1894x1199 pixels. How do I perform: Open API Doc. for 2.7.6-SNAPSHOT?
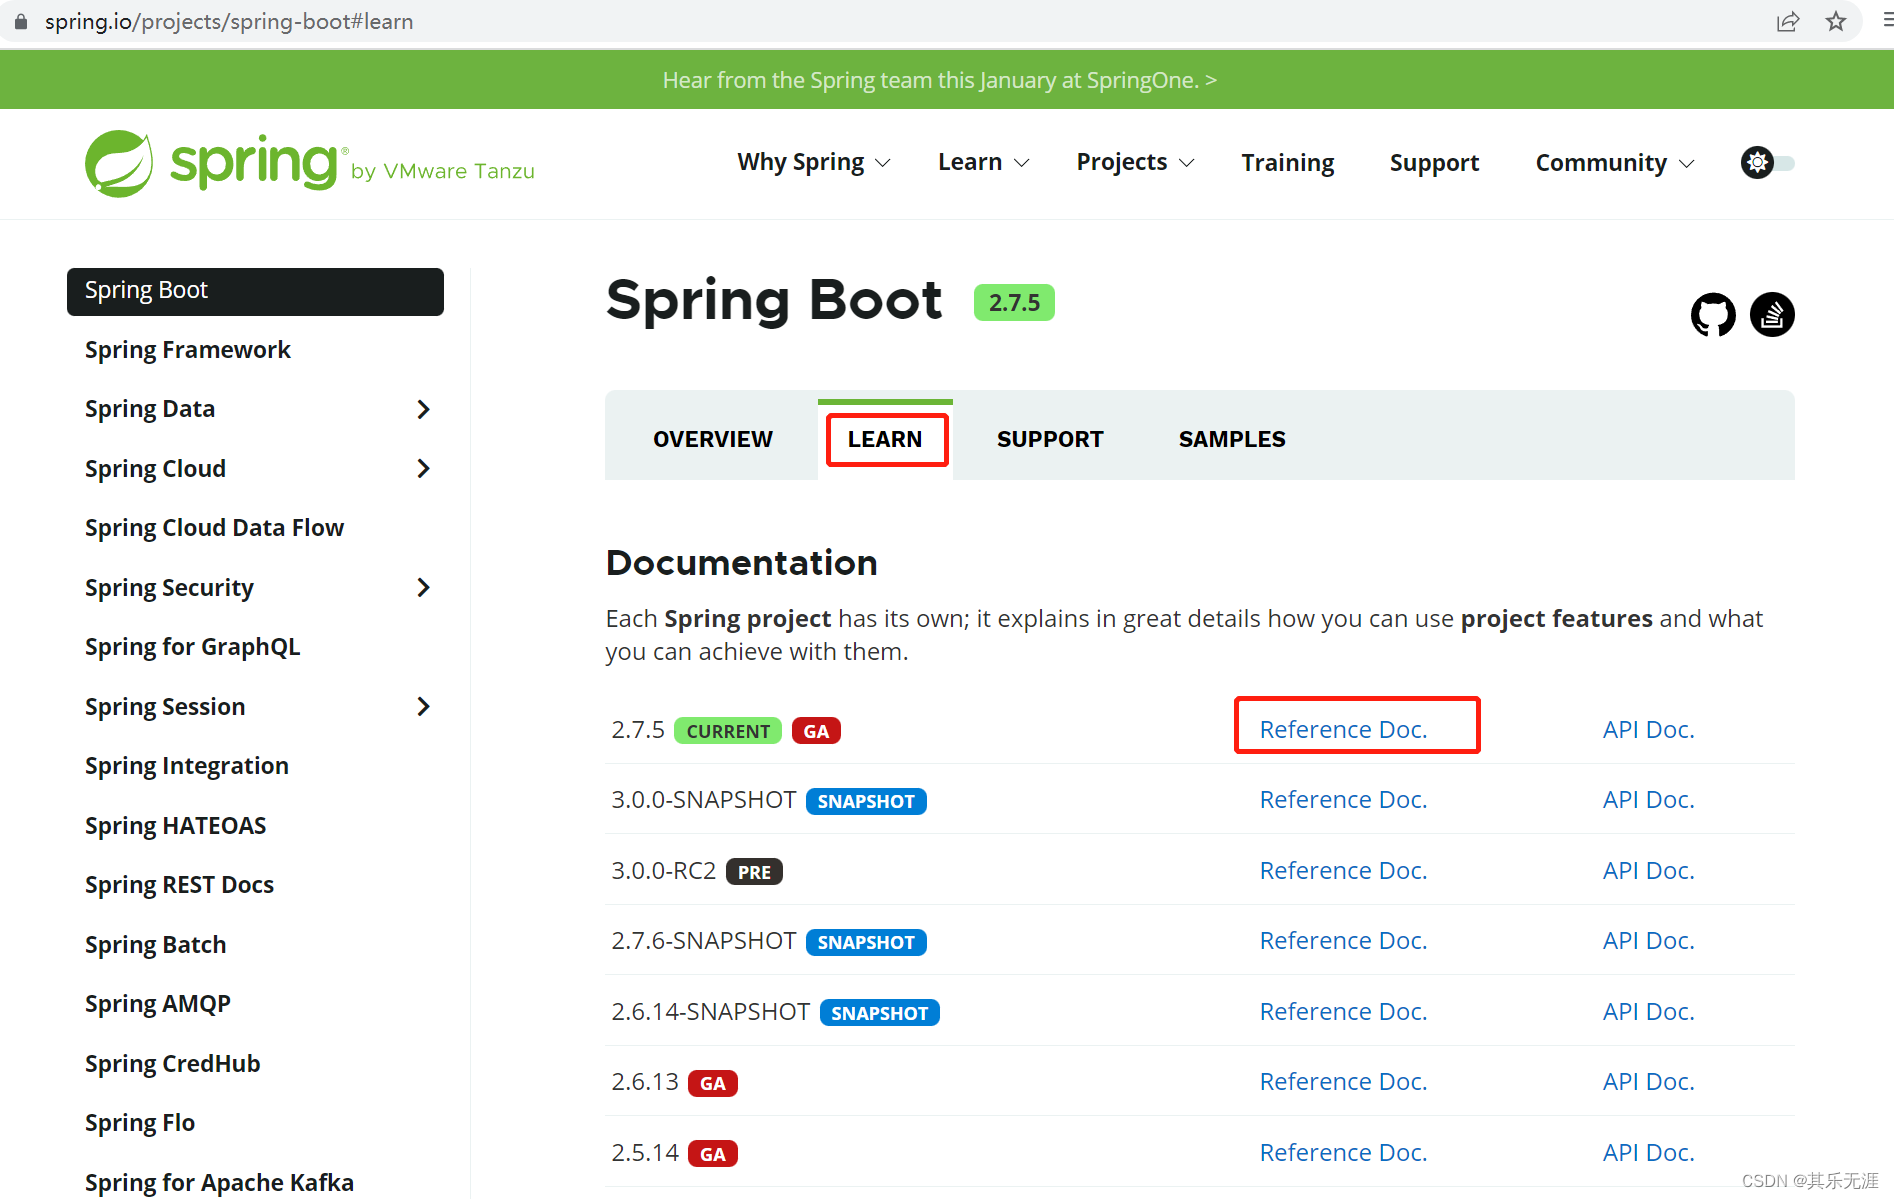tap(1648, 941)
